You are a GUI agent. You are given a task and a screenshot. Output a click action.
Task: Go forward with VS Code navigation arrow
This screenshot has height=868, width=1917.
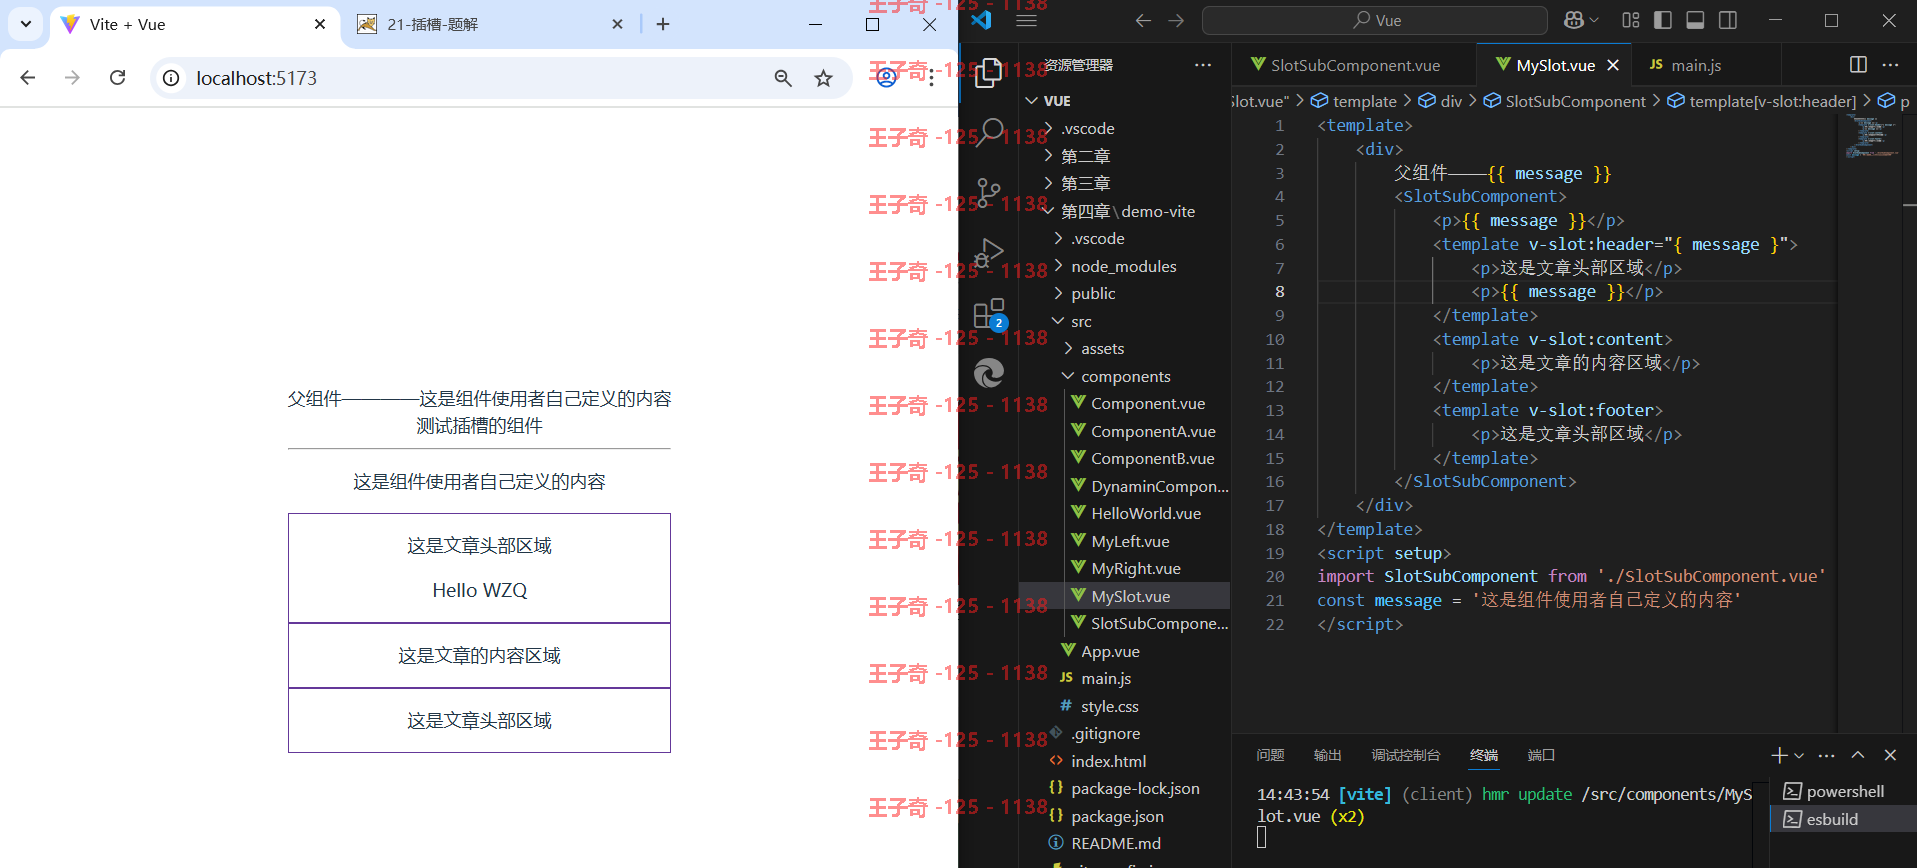(x=1176, y=20)
